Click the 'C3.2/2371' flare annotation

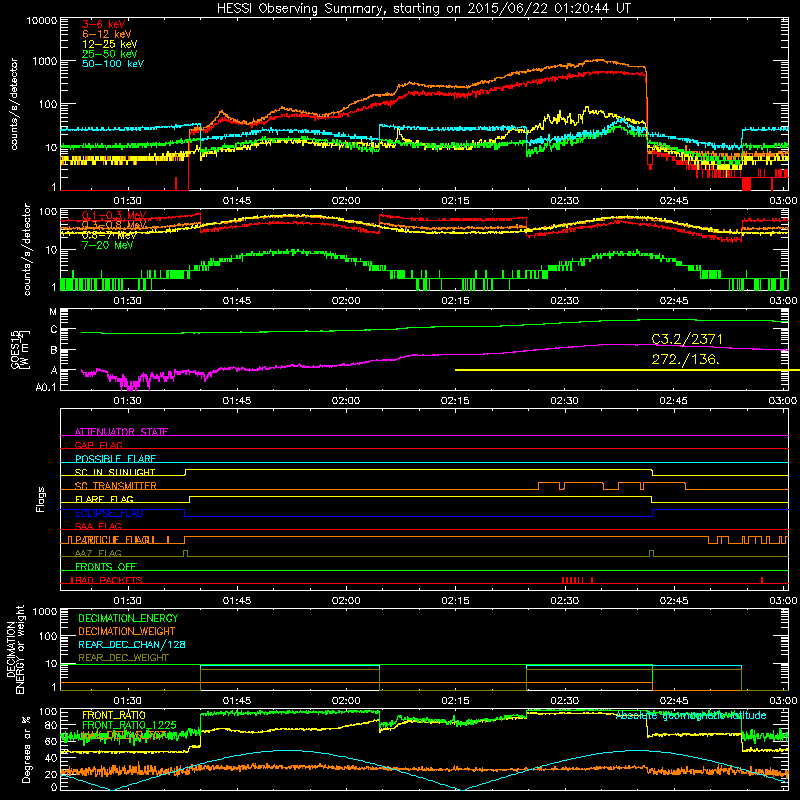[687, 339]
